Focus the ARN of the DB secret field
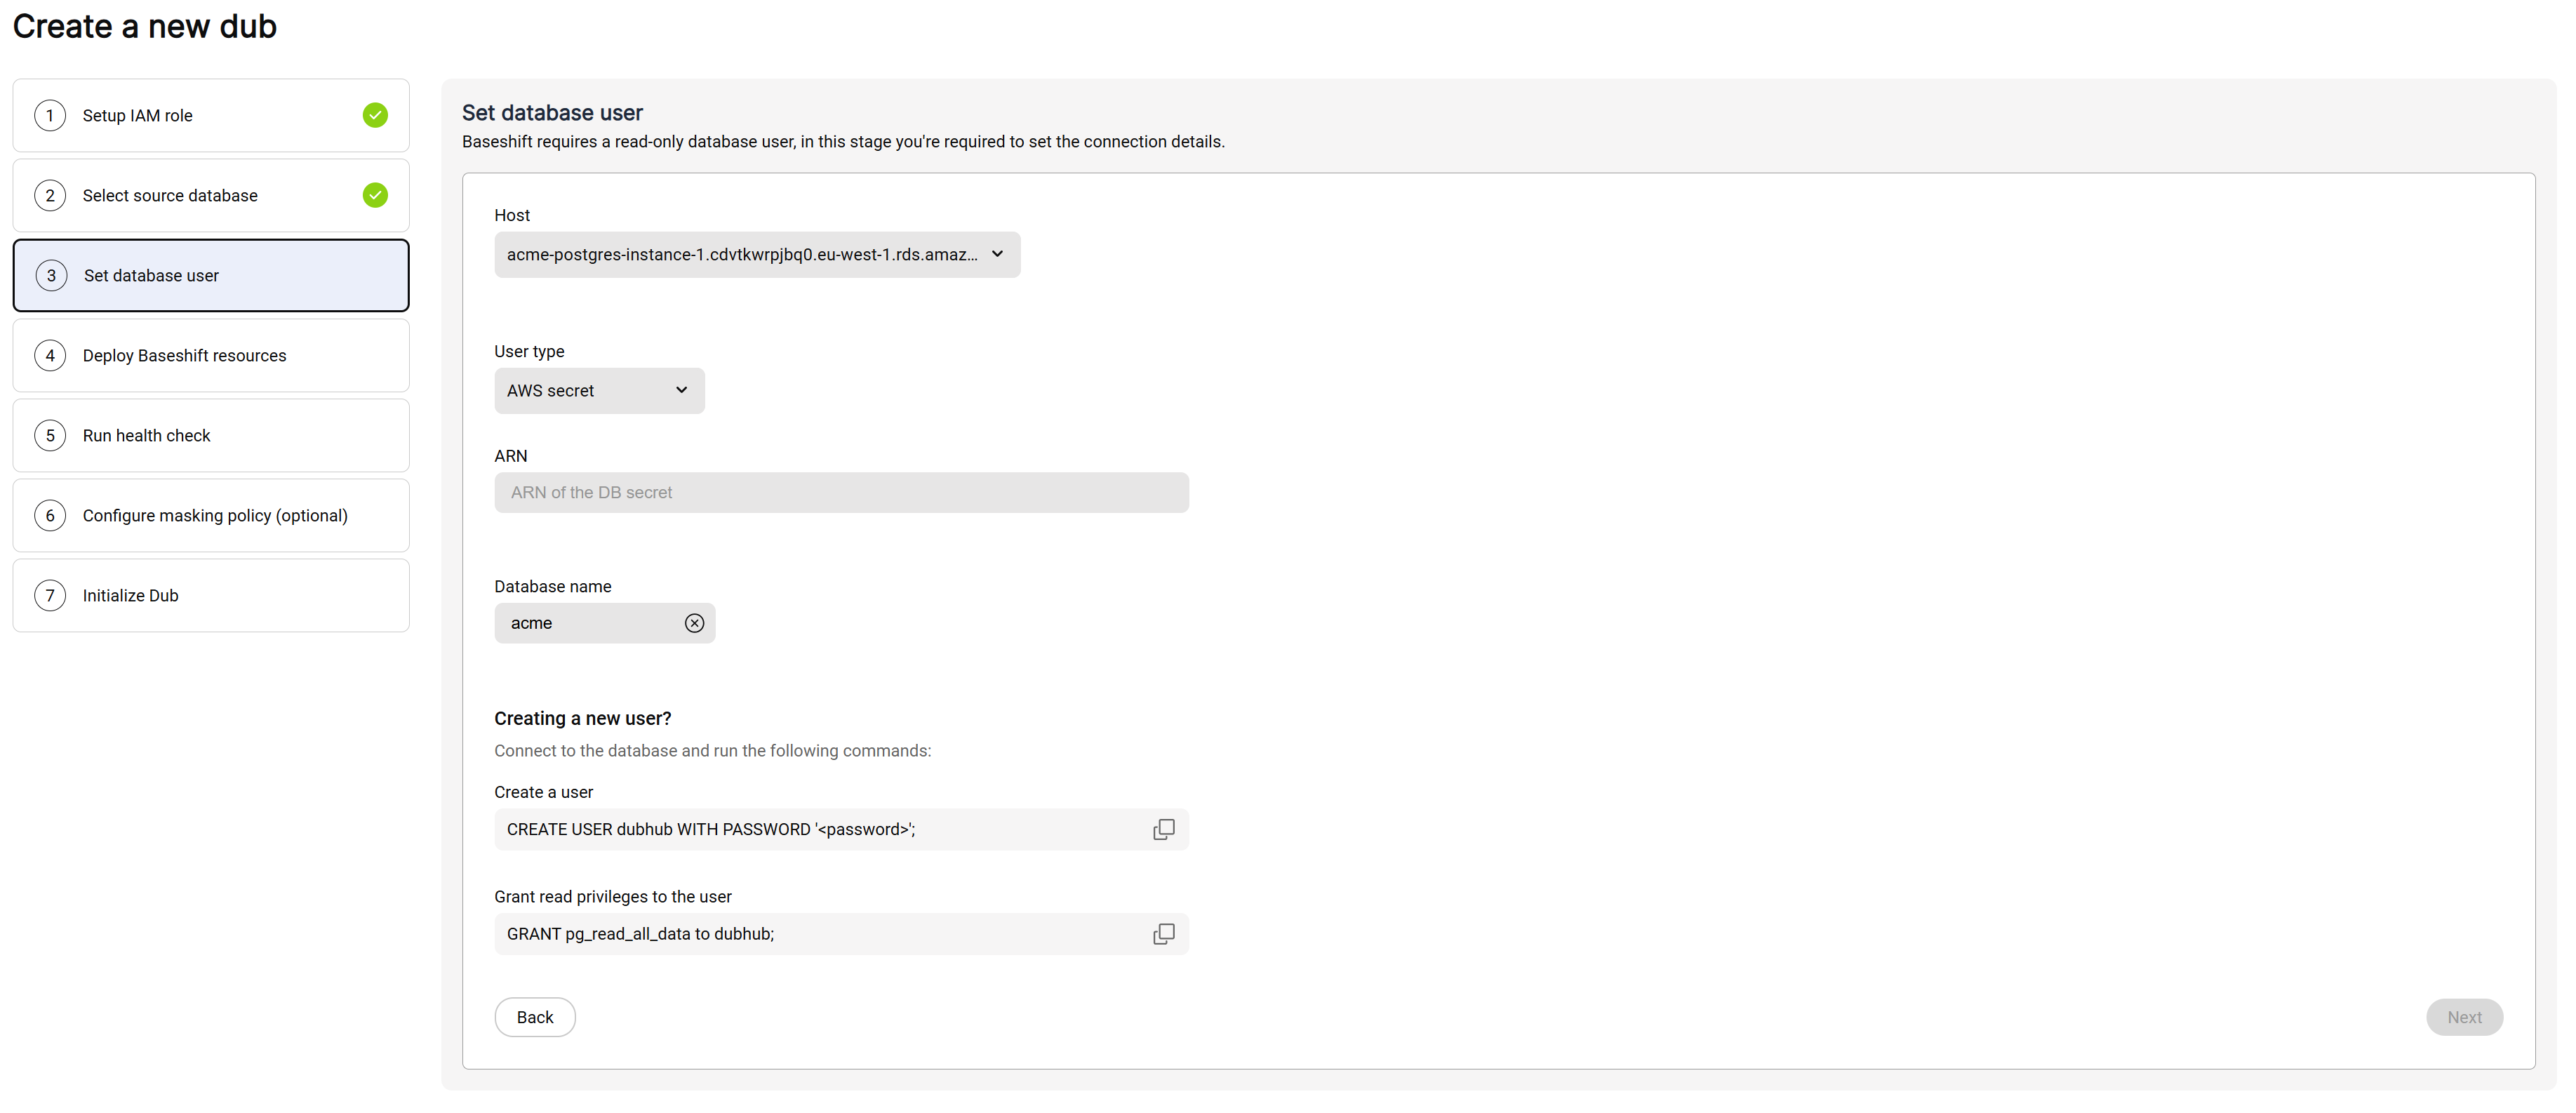 [840, 493]
